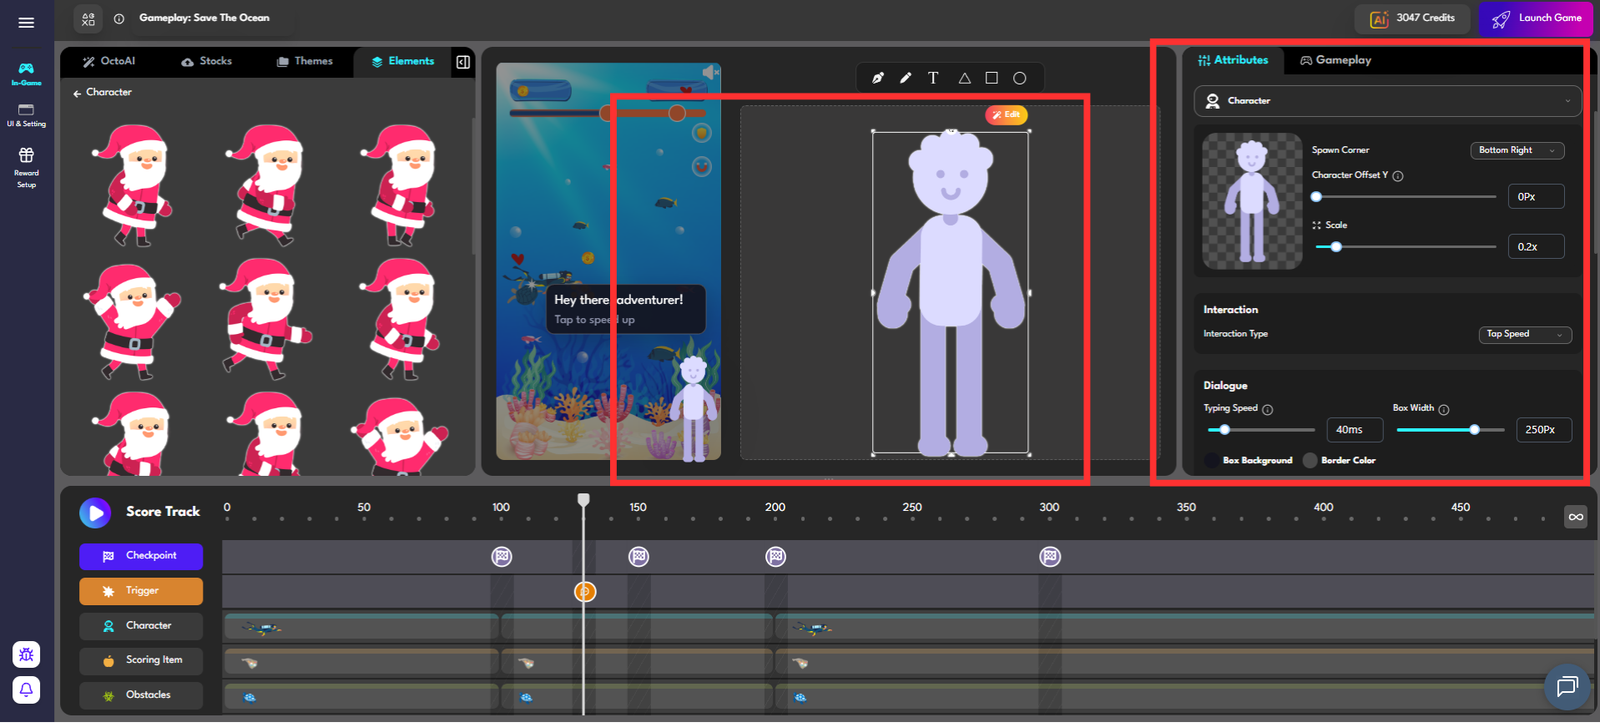
Task: Open the Character attributes selector dropdown
Action: click(x=1387, y=101)
